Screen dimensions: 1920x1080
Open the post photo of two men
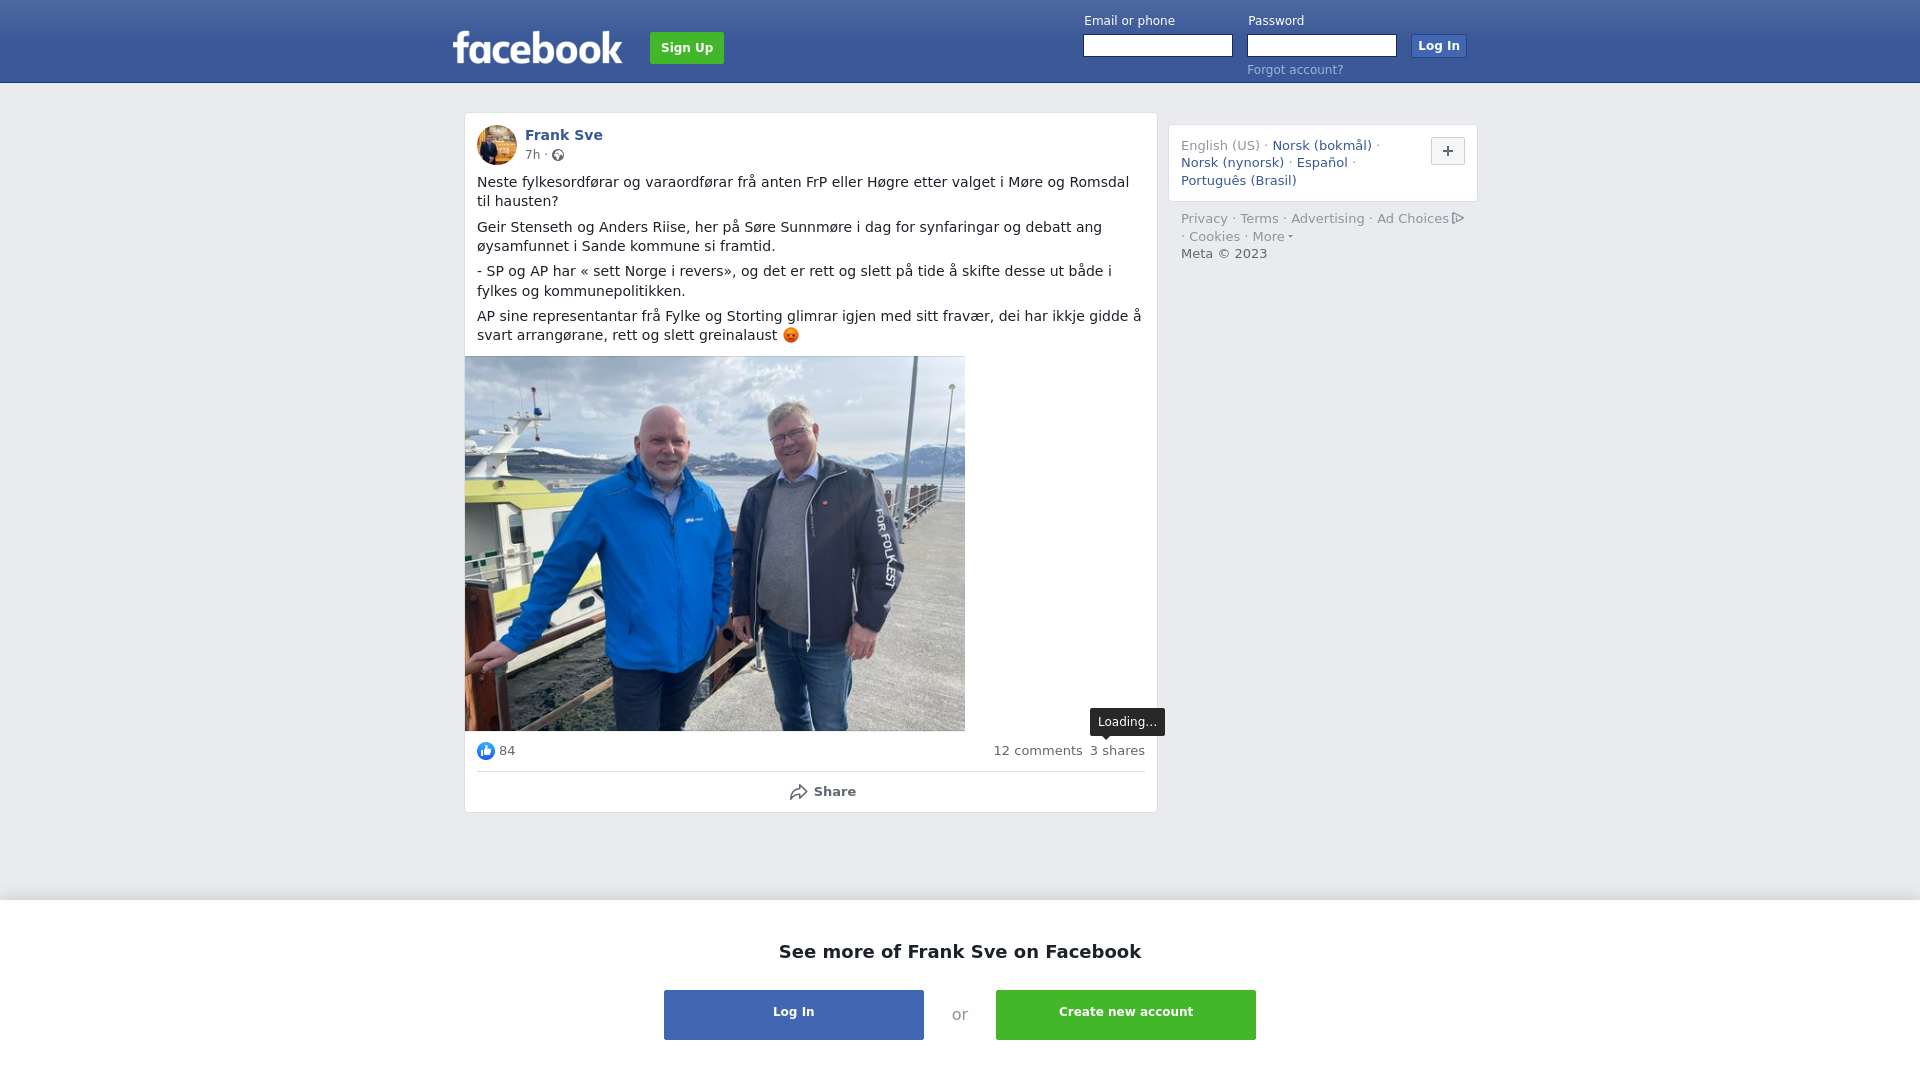pyautogui.click(x=715, y=544)
